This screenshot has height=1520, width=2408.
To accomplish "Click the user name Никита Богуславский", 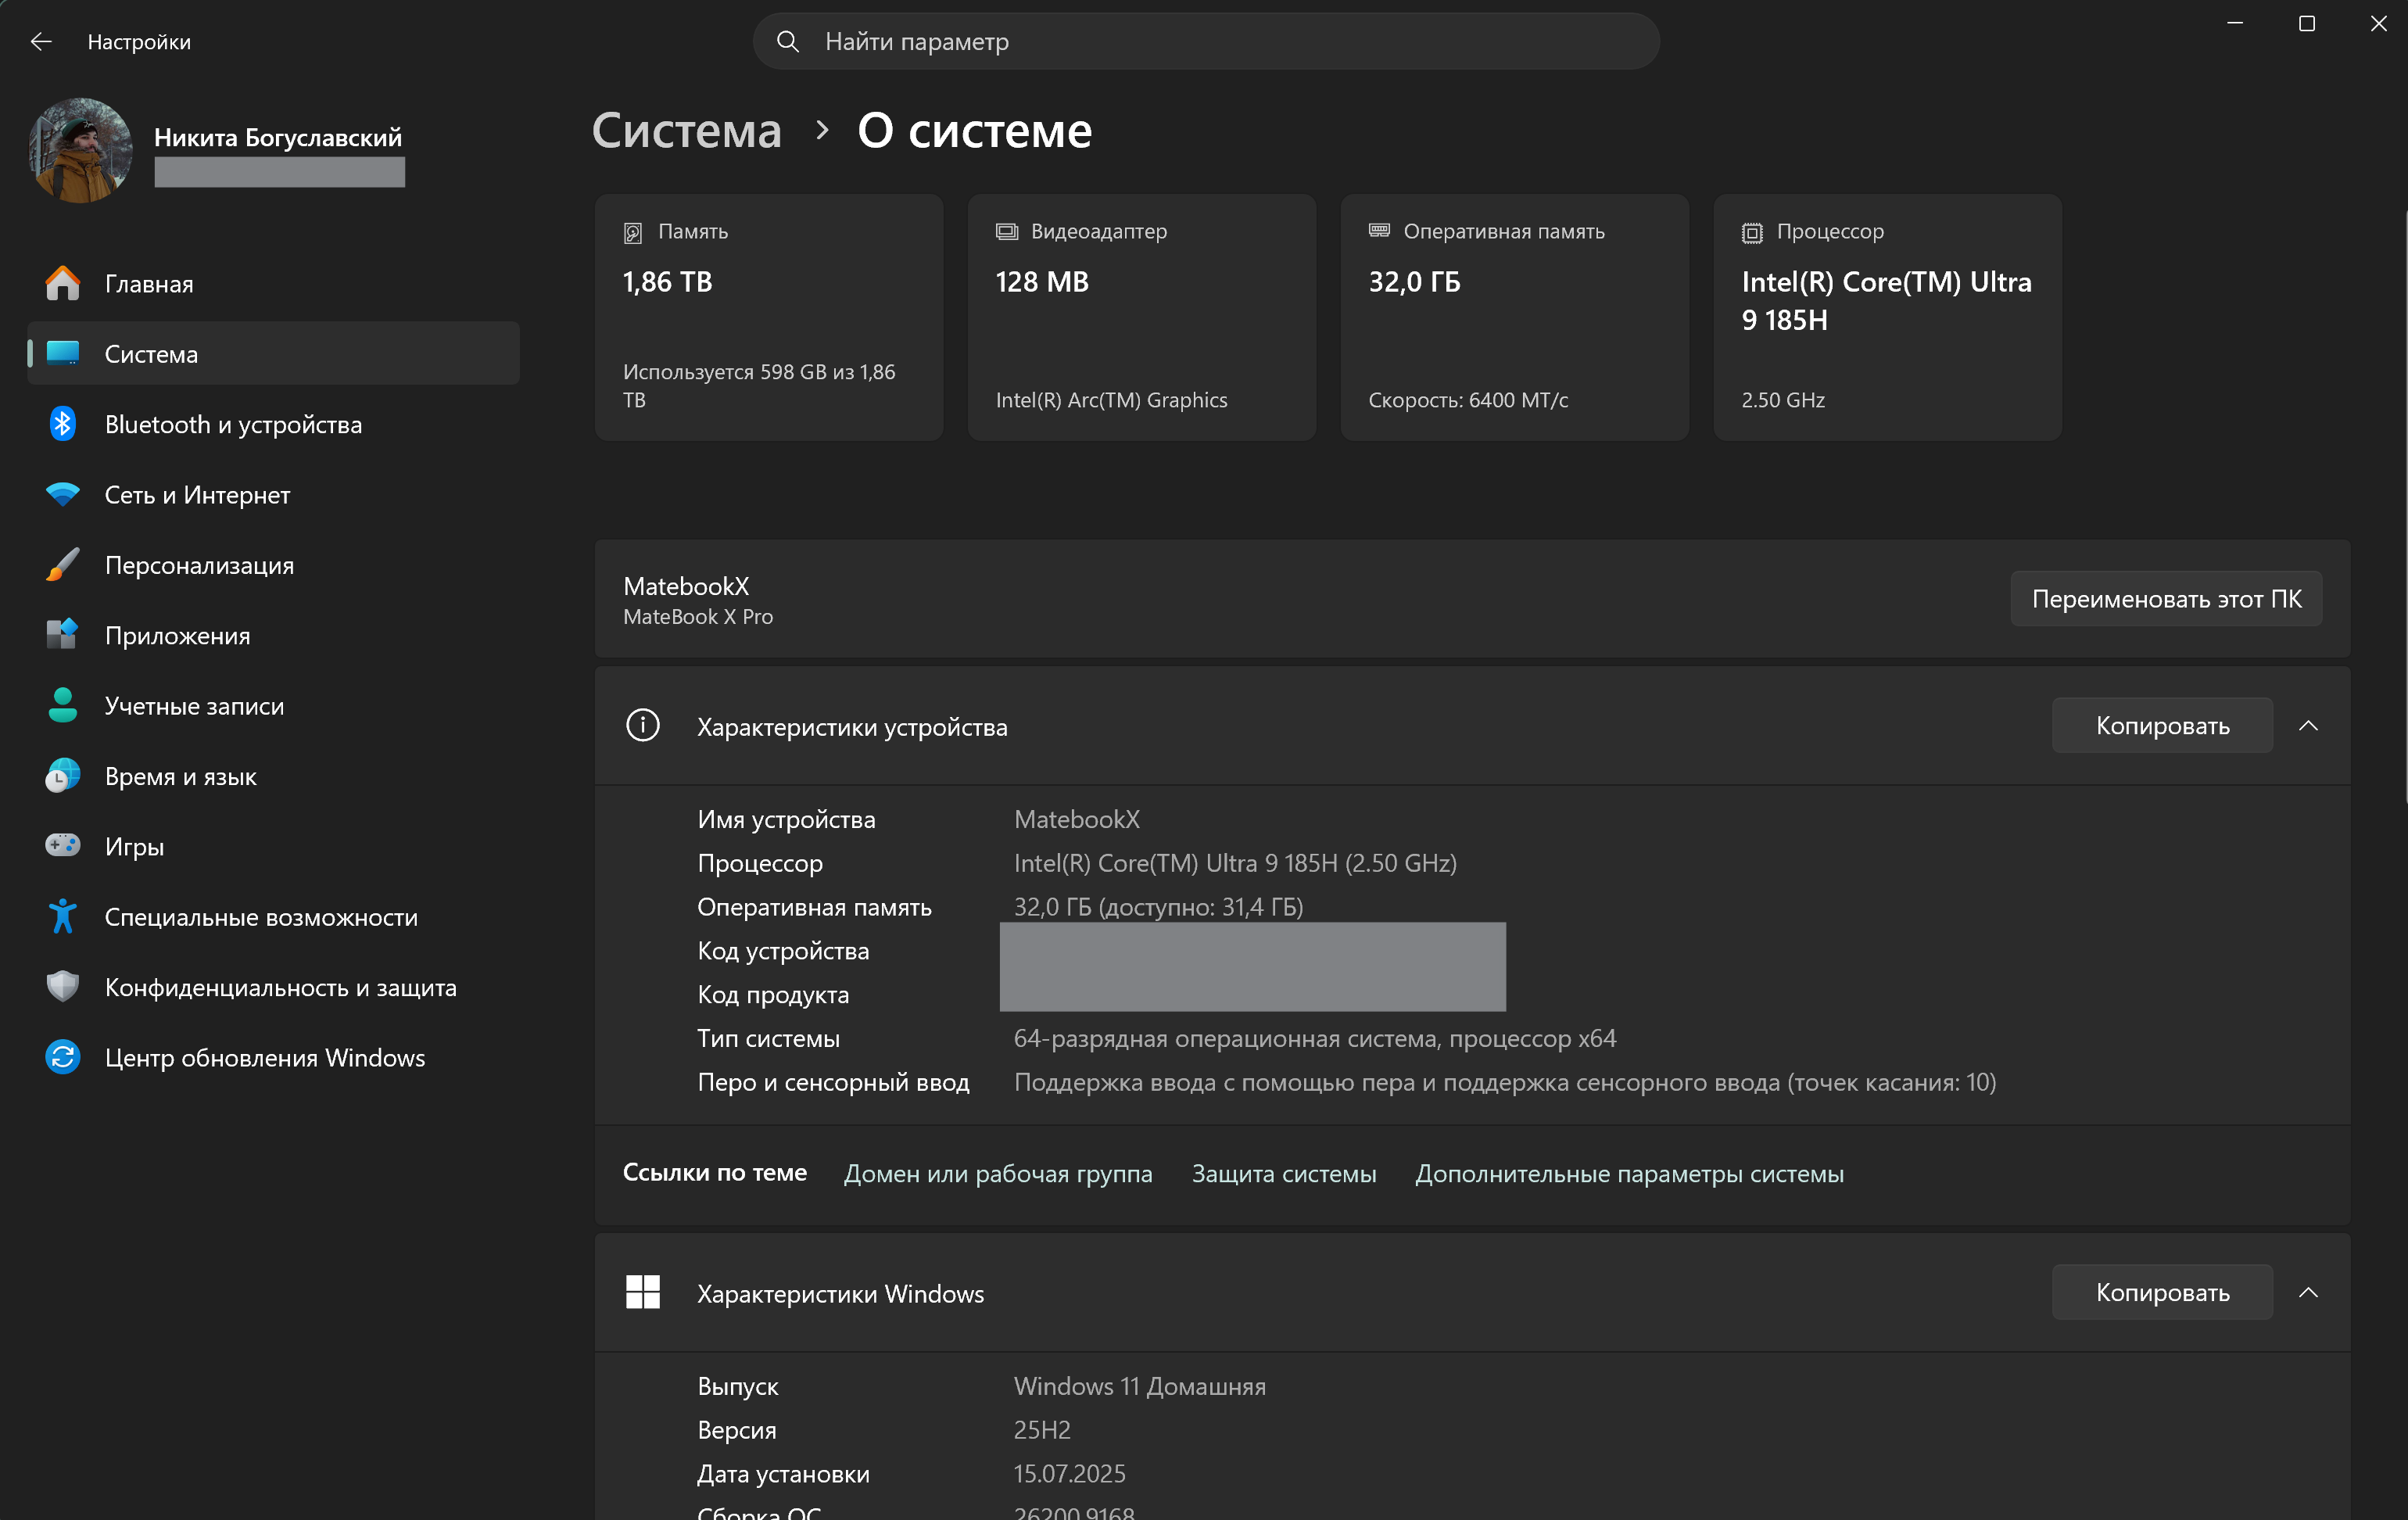I will point(278,137).
